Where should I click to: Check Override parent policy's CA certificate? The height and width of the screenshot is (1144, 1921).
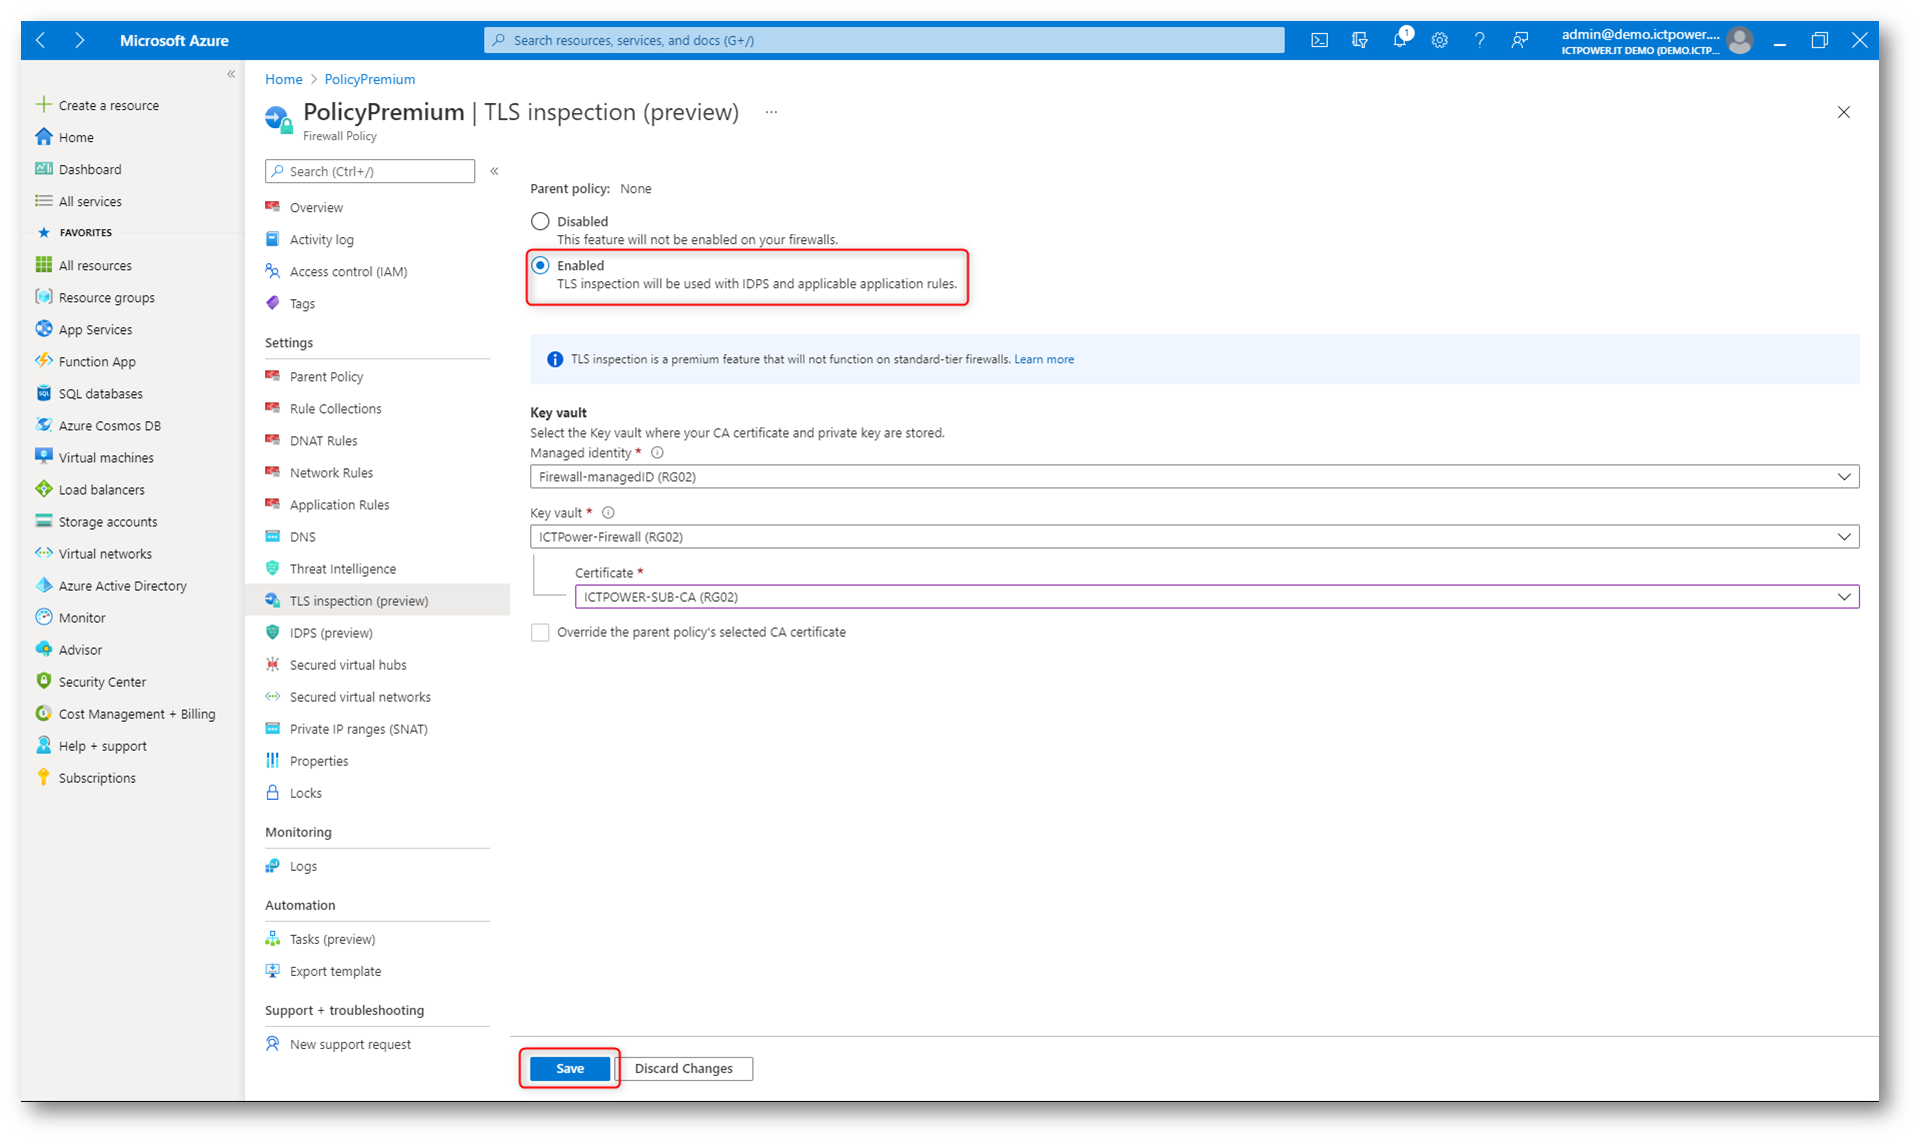pyautogui.click(x=540, y=632)
